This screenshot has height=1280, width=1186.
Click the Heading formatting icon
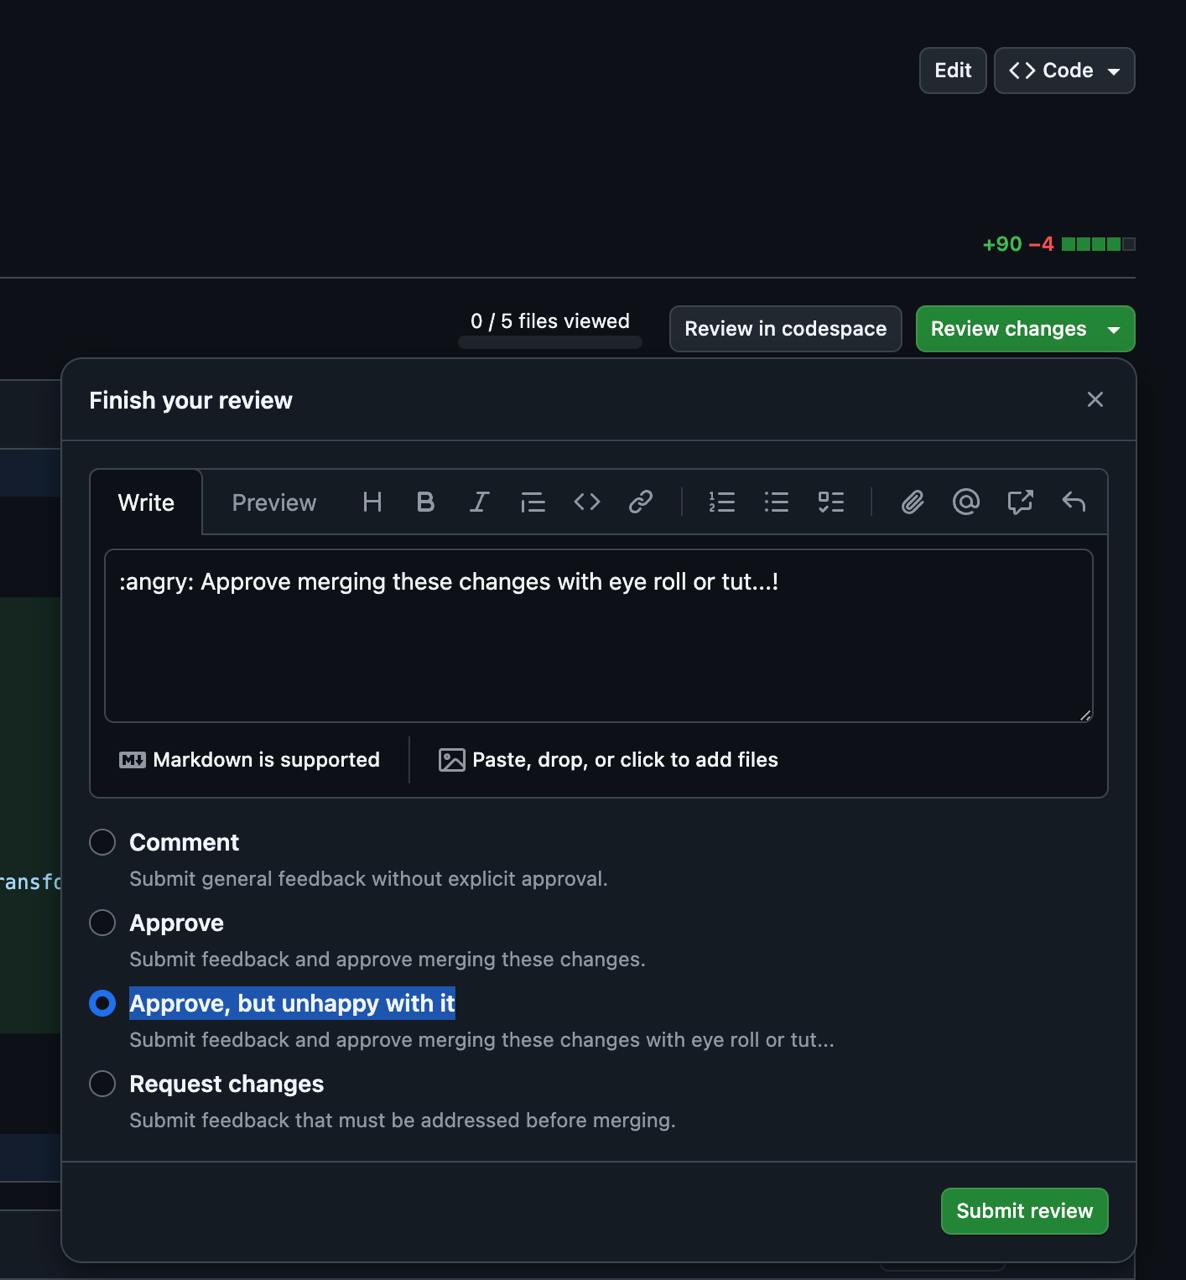click(372, 502)
